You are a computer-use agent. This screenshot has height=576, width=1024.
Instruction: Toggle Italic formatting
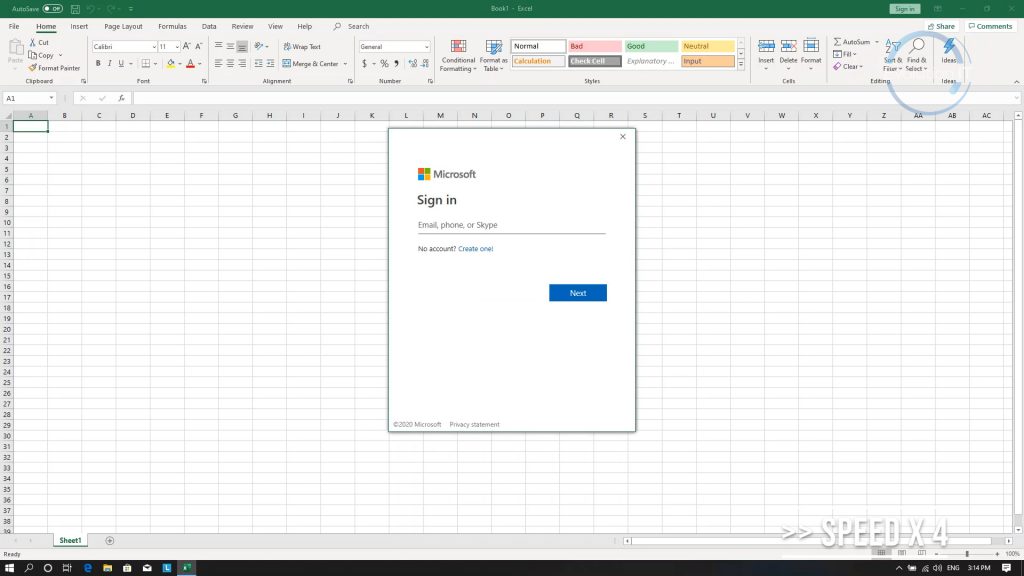click(x=110, y=64)
